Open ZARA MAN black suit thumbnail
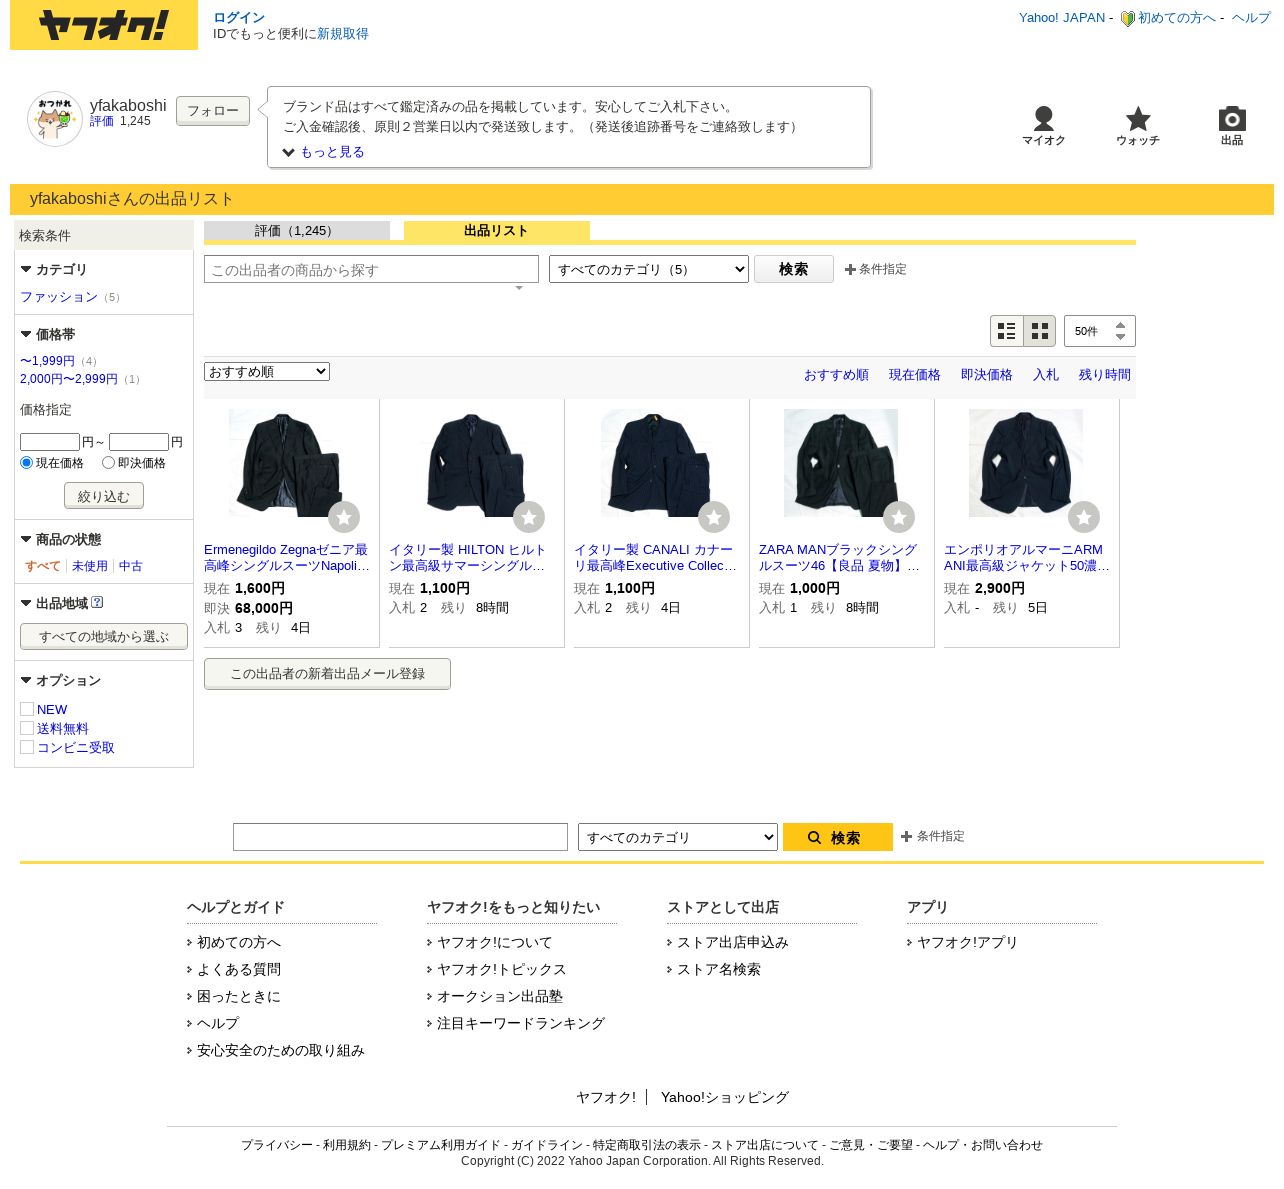 click(841, 463)
